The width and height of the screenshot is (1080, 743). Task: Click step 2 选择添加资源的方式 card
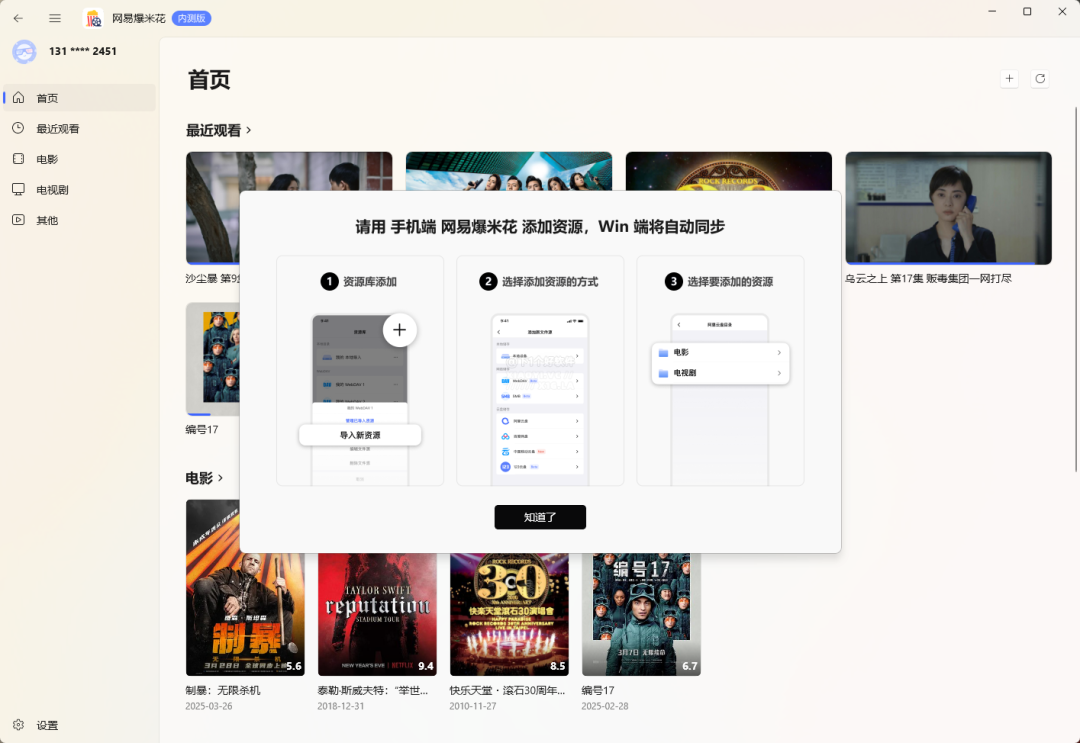click(x=540, y=370)
